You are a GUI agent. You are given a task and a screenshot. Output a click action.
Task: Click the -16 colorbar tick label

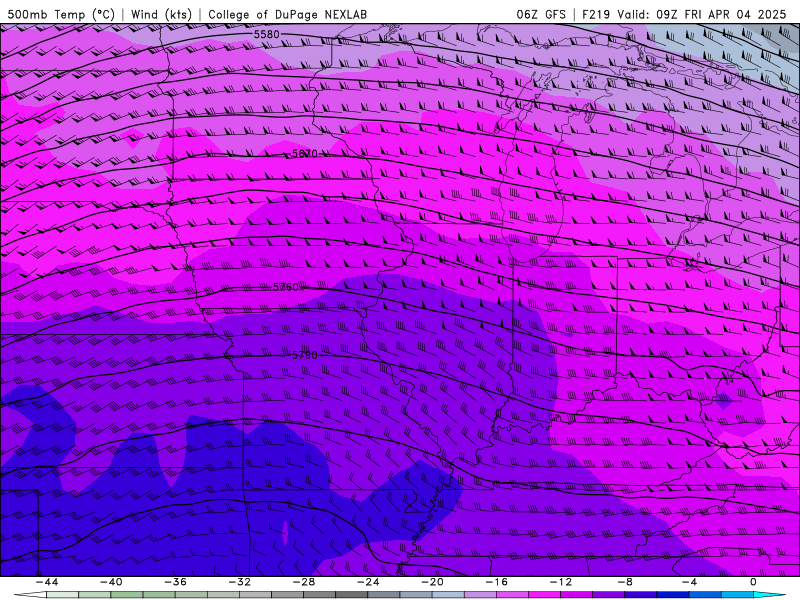point(496,582)
